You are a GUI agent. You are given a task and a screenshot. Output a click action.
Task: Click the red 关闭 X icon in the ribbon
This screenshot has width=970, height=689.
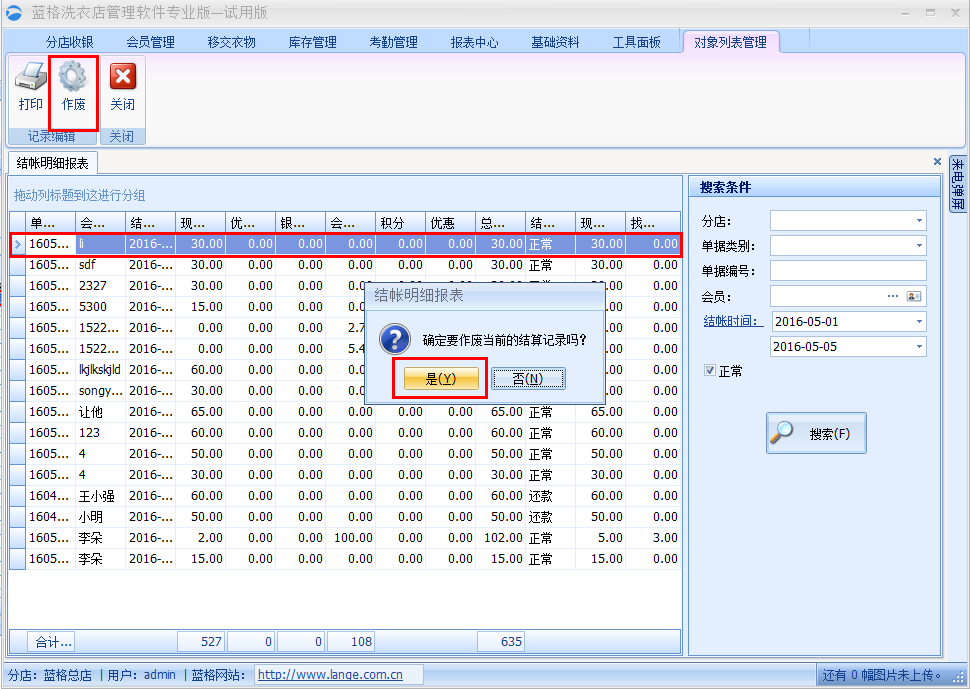pos(122,77)
